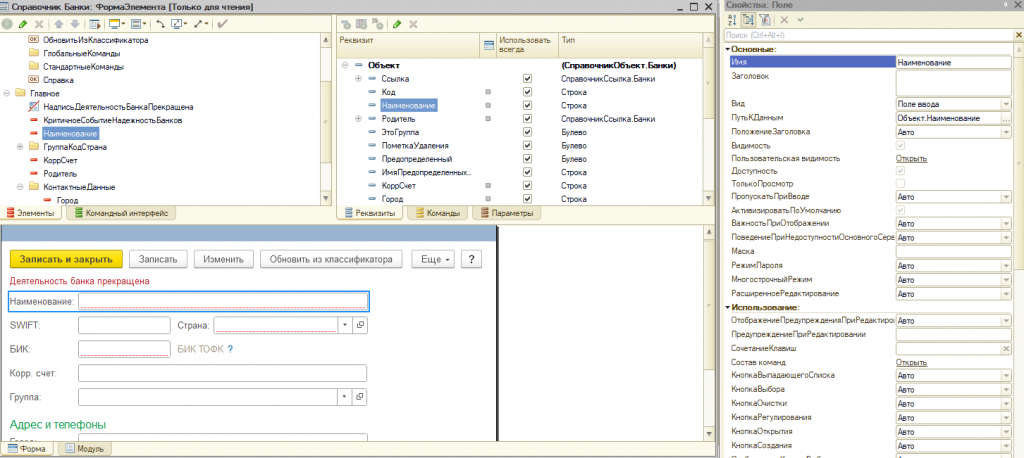This screenshot has height=458, width=1024.
Task: Open the ПропускатьПриВводе dropdown
Action: (1006, 197)
